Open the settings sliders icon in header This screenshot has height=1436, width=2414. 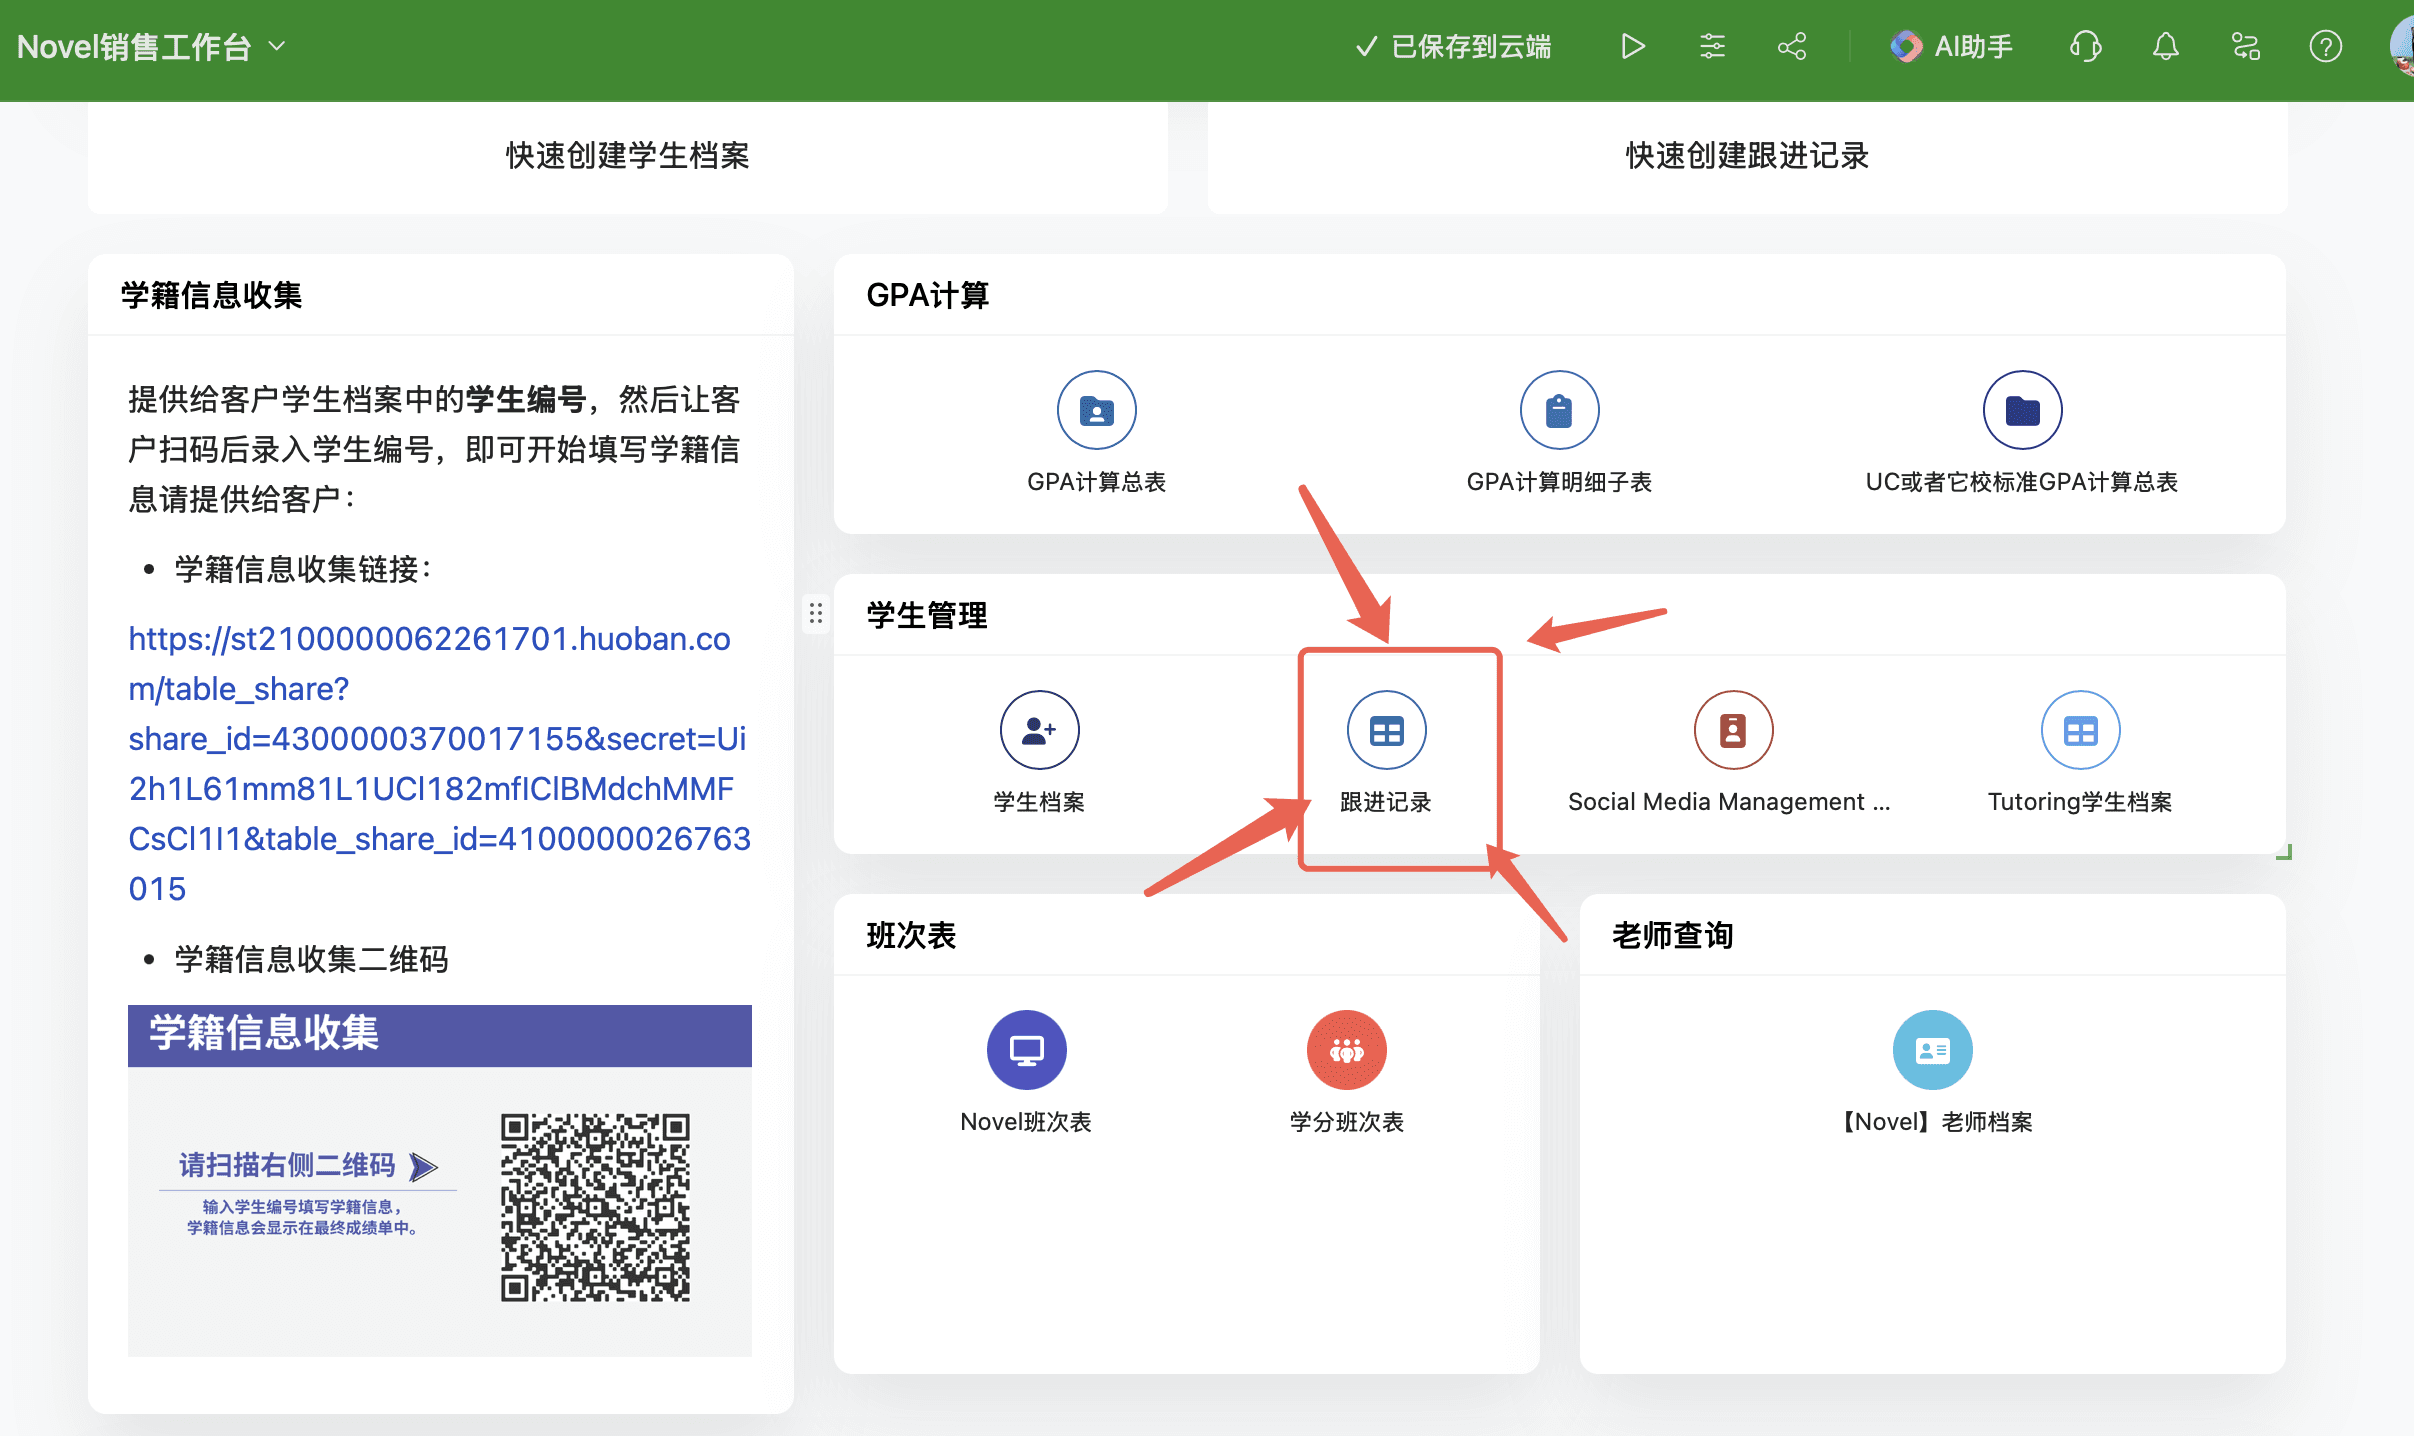1712,47
